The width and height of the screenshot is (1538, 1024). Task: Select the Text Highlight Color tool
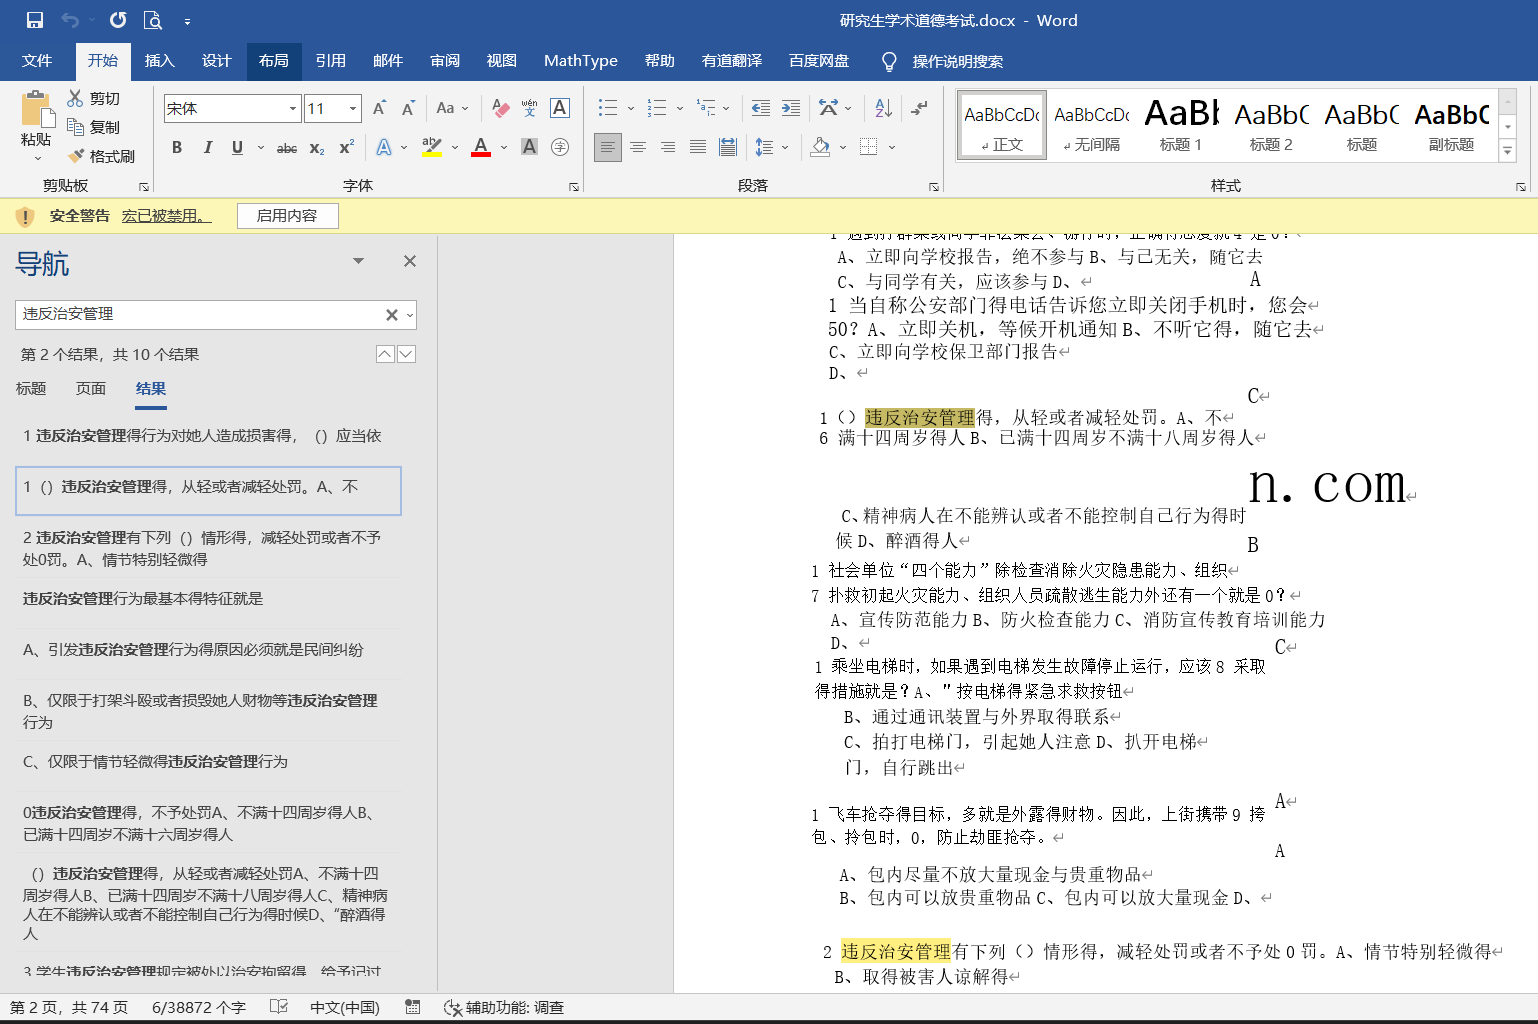[x=431, y=147]
